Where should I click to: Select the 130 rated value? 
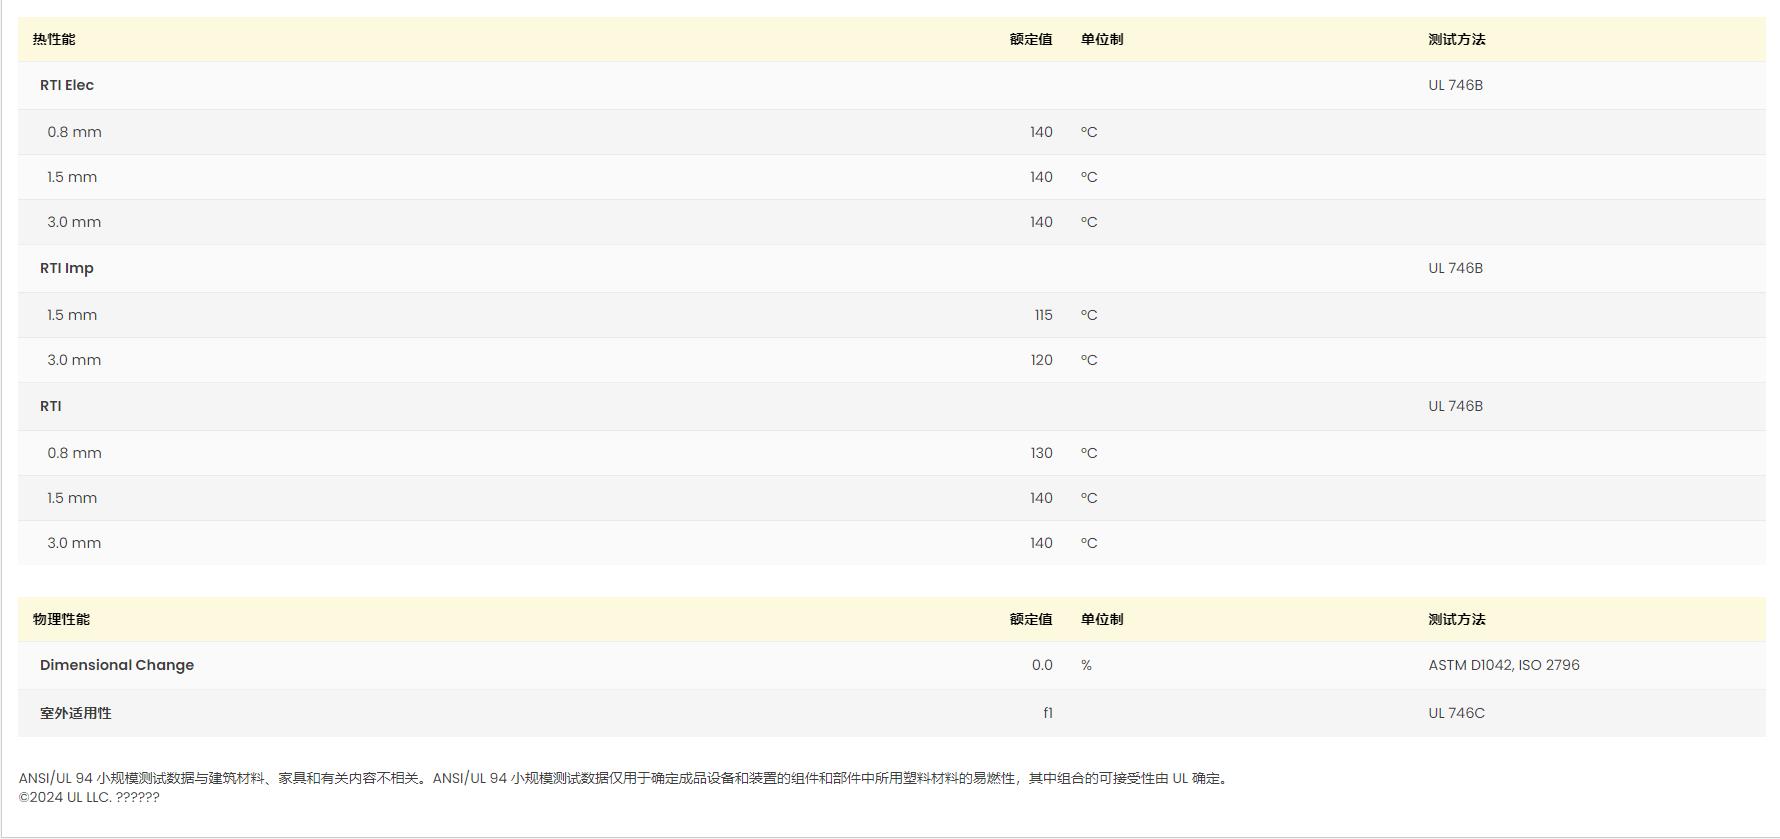click(1041, 453)
